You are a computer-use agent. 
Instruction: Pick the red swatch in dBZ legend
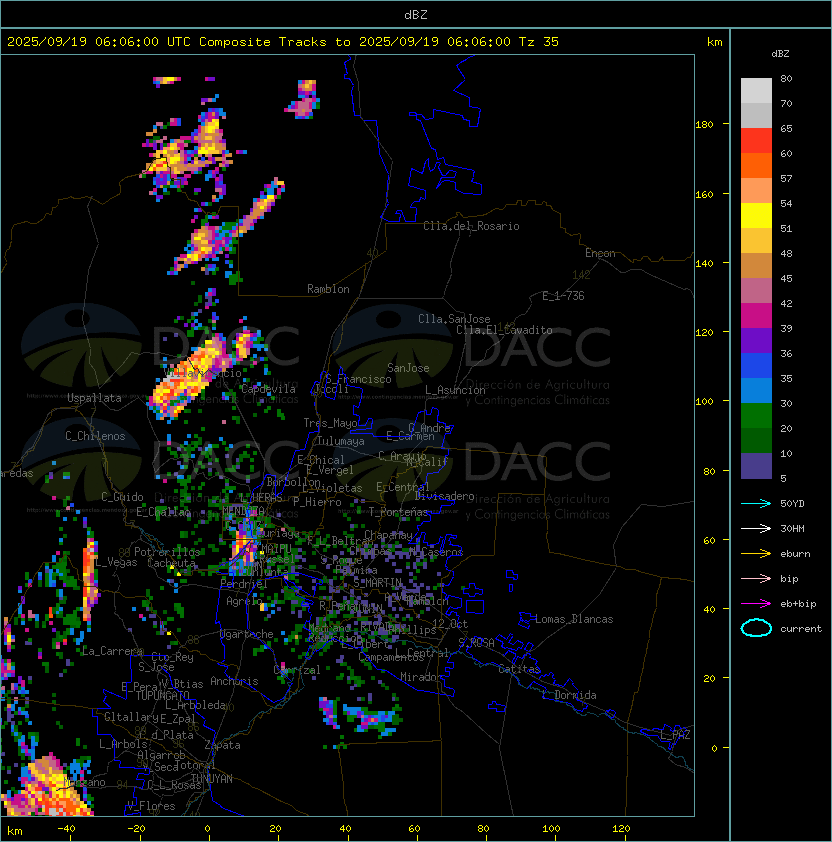click(x=756, y=141)
